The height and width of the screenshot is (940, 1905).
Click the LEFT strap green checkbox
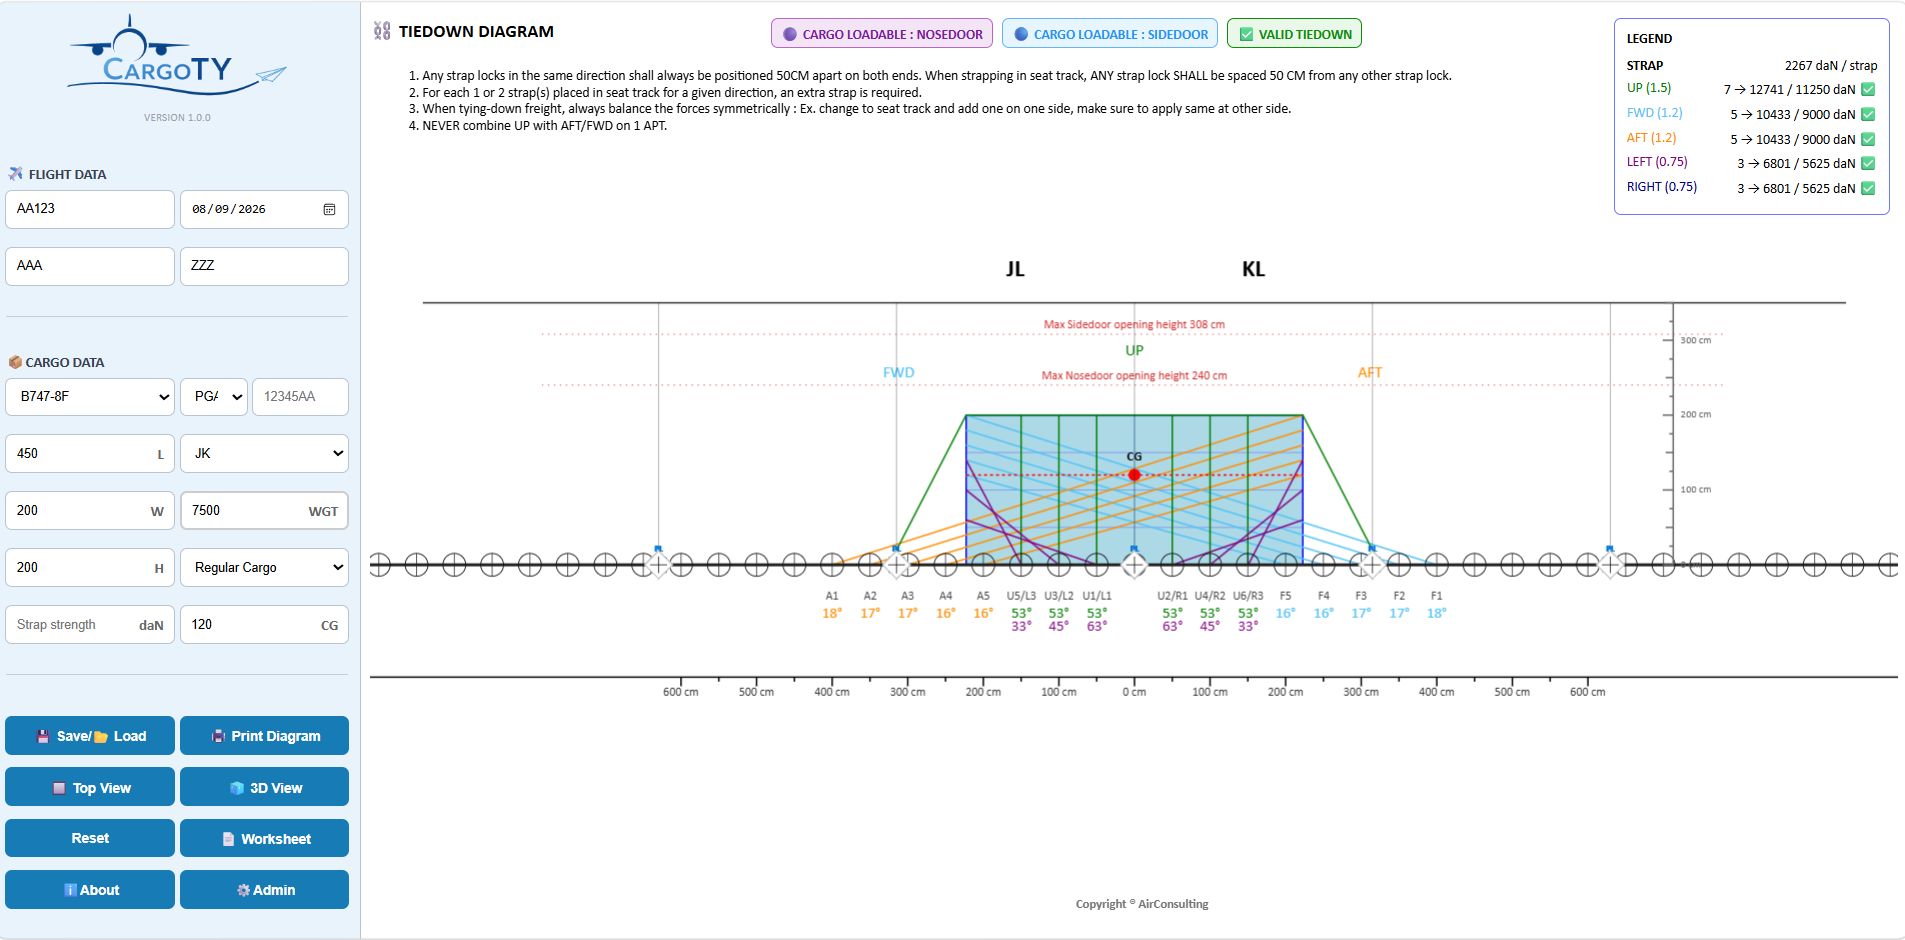[1868, 164]
